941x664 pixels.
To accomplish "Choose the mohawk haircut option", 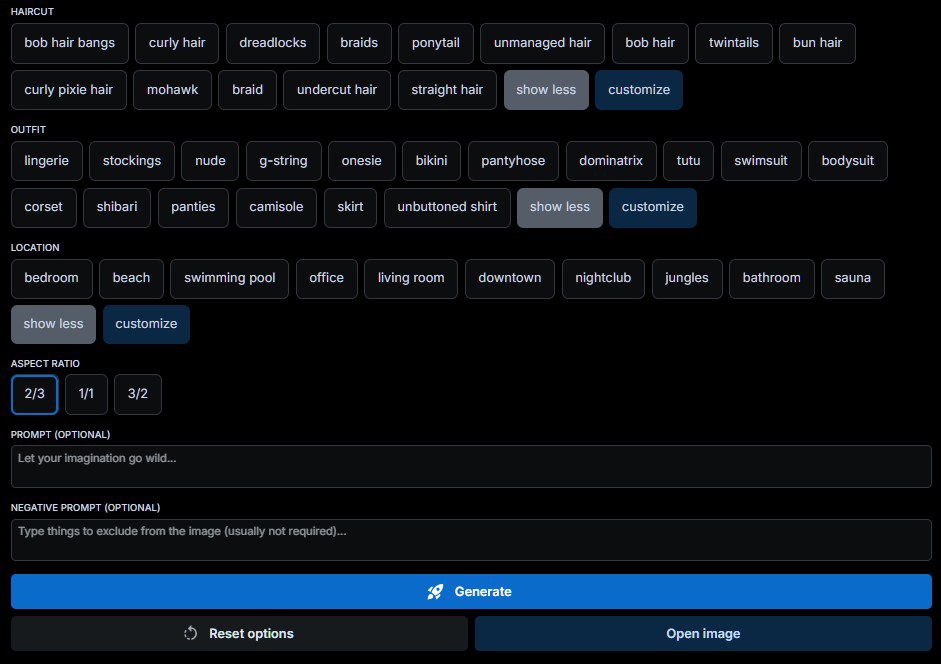I will (172, 90).
